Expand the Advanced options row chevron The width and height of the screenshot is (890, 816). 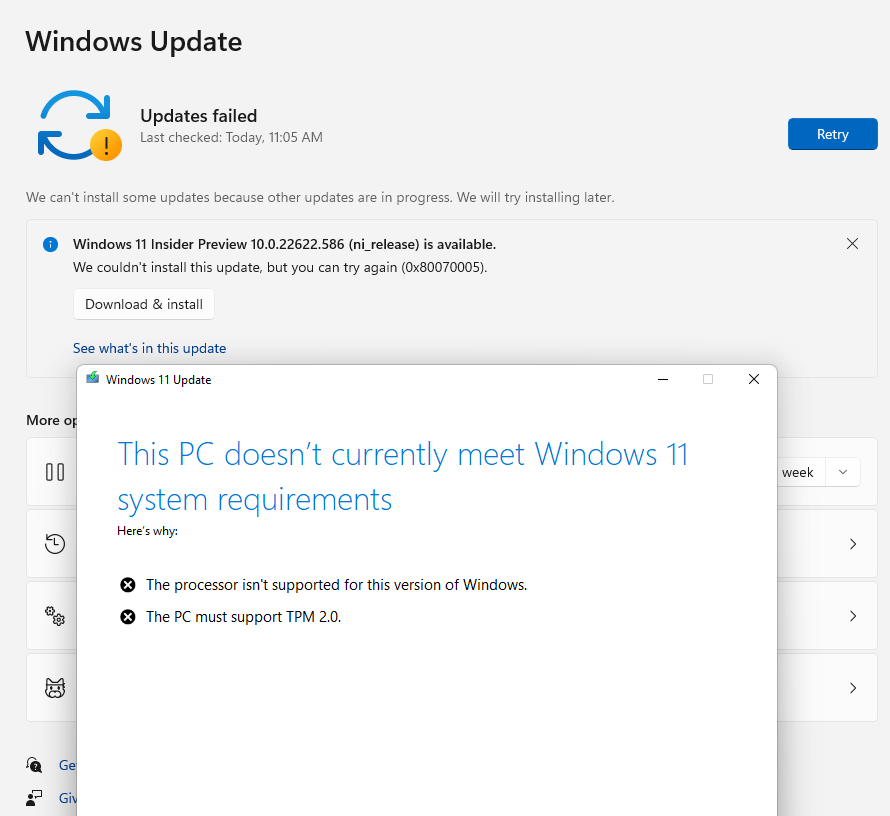coord(853,616)
